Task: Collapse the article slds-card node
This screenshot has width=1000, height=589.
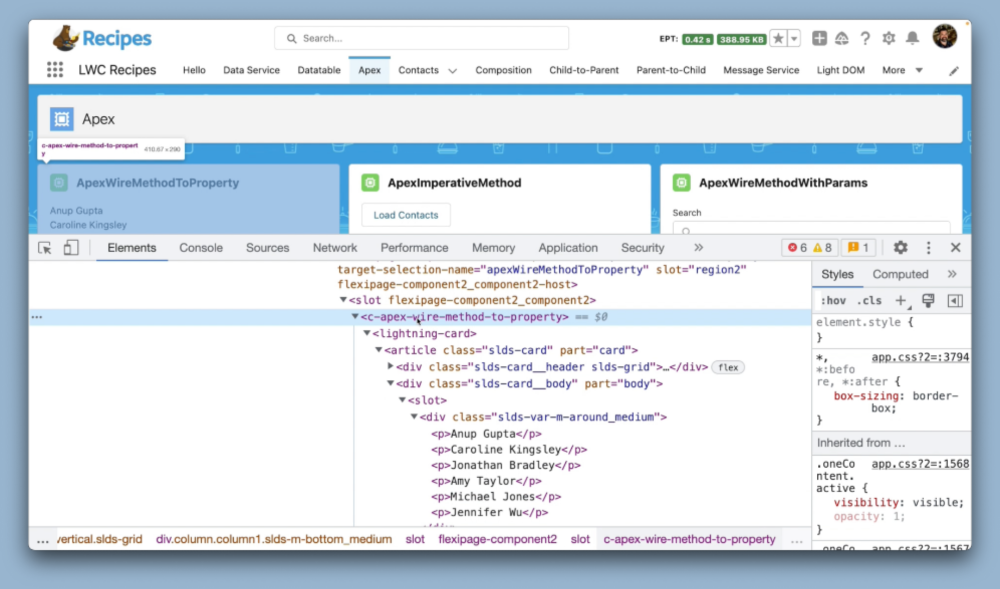Action: 378,349
